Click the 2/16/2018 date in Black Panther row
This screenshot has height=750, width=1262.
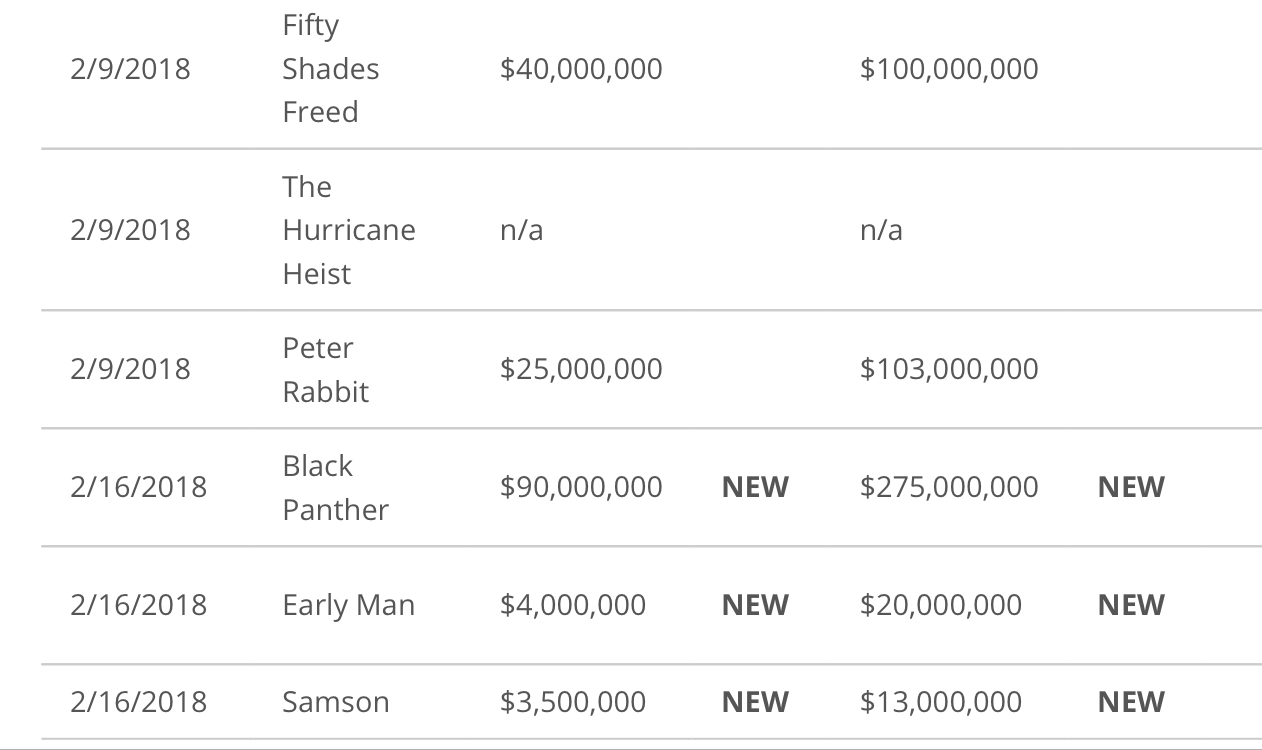(x=138, y=487)
